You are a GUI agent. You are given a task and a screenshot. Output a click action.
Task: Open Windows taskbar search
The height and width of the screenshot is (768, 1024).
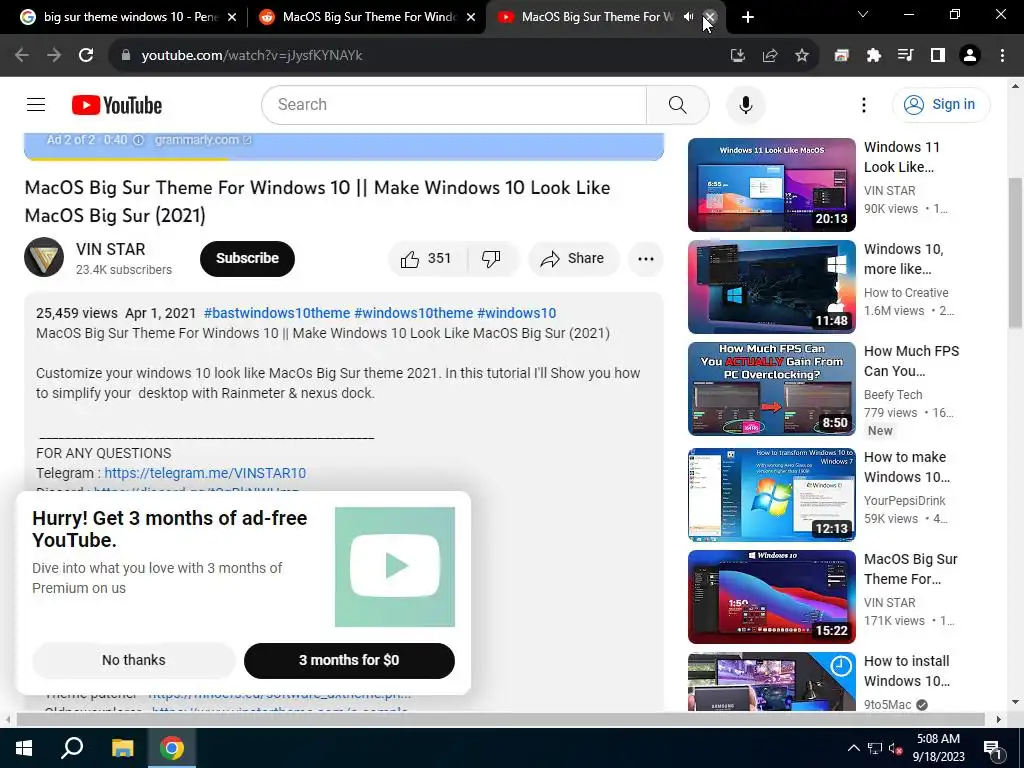pyautogui.click(x=72, y=748)
